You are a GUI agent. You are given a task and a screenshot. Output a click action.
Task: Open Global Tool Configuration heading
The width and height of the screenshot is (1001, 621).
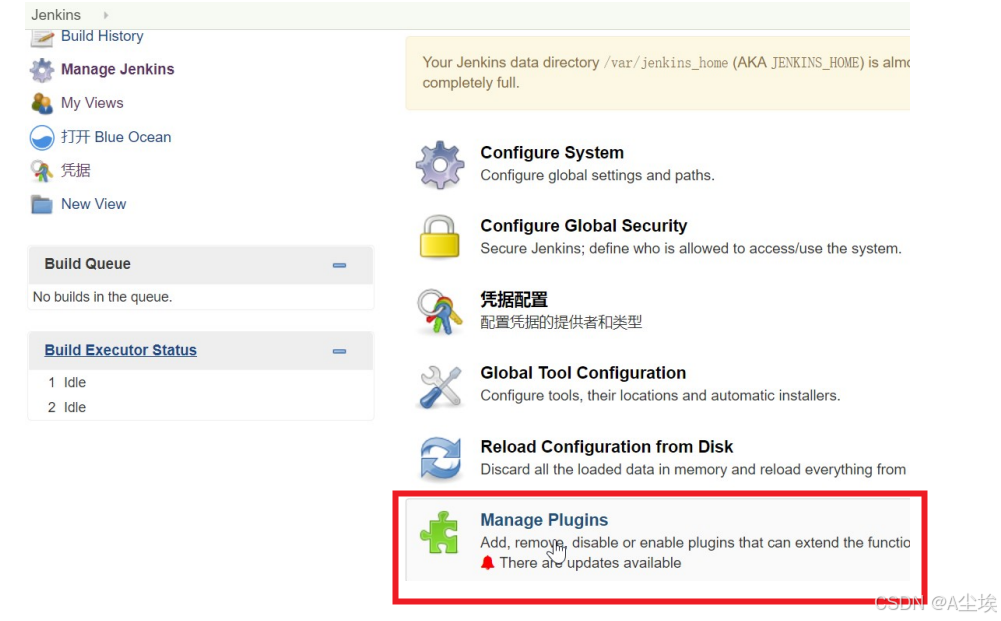point(583,373)
